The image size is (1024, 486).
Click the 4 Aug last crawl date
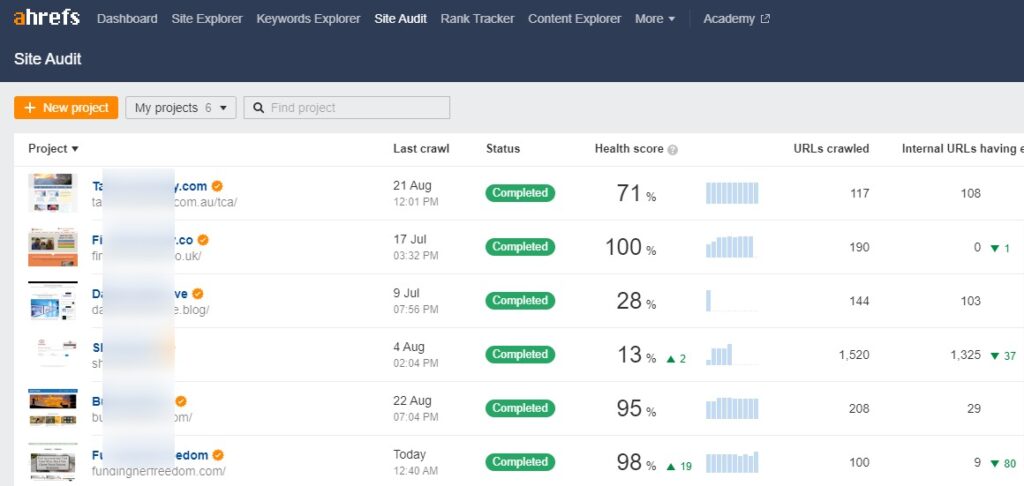pos(409,347)
